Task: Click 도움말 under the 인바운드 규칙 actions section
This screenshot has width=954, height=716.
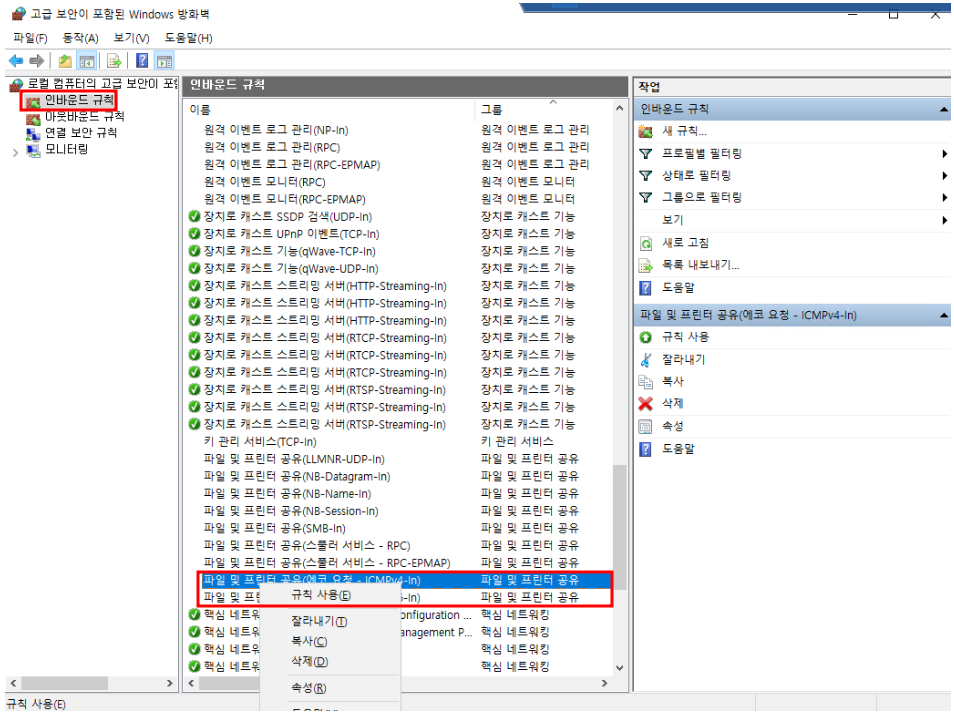Action: click(678, 287)
